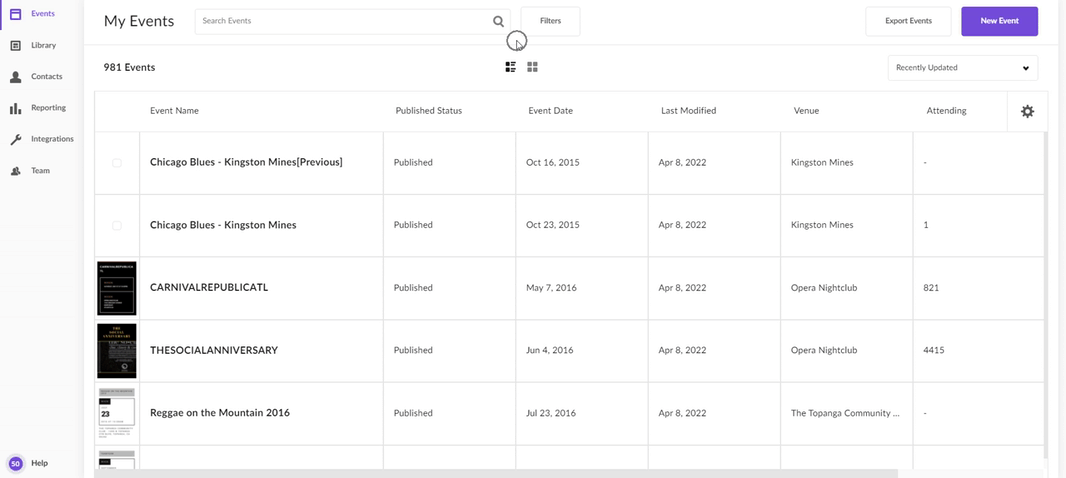Click the Attending column header
This screenshot has width=1066, height=478.
tap(946, 111)
